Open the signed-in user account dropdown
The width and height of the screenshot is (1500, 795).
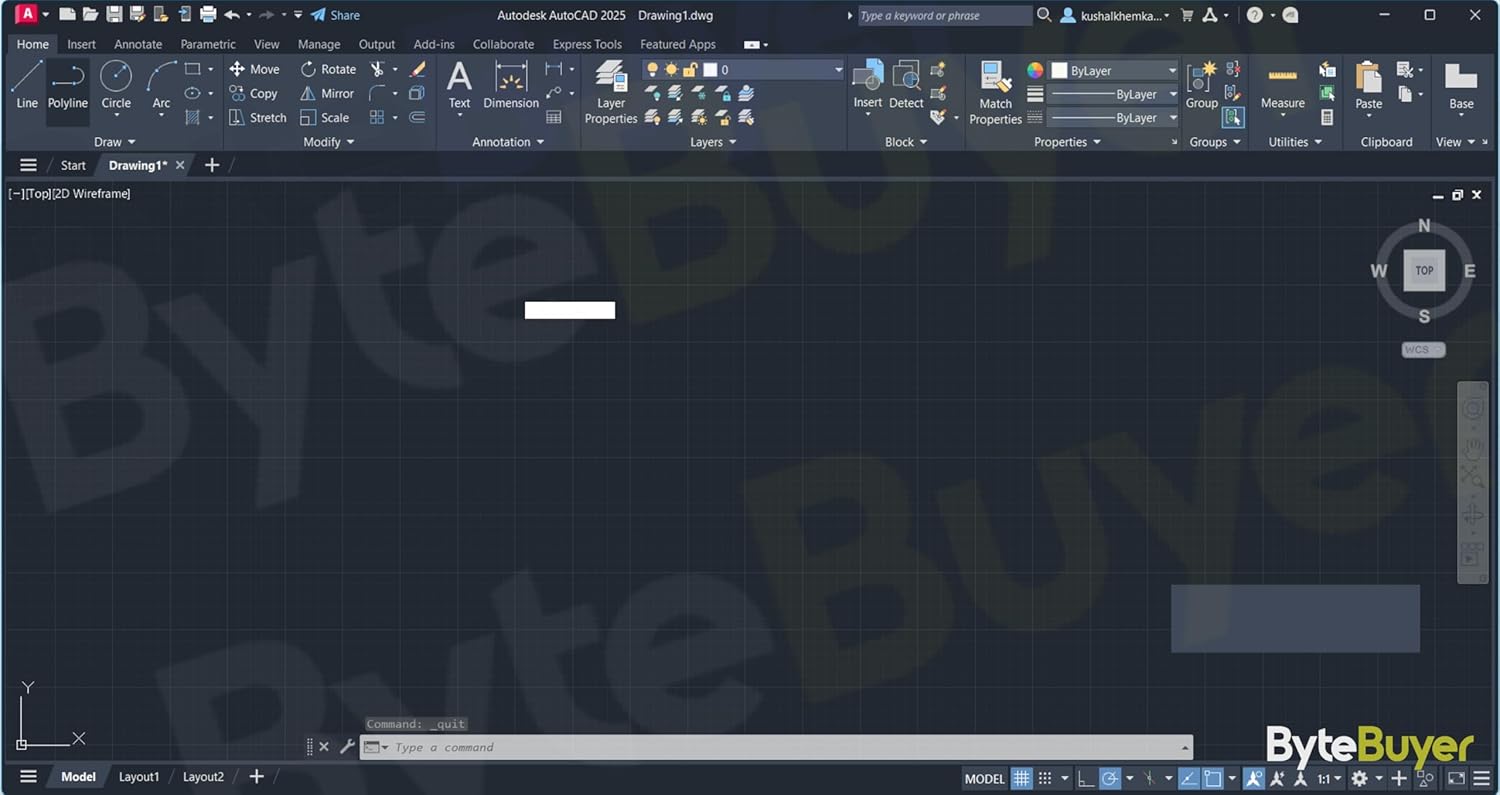pyautogui.click(x=1113, y=15)
